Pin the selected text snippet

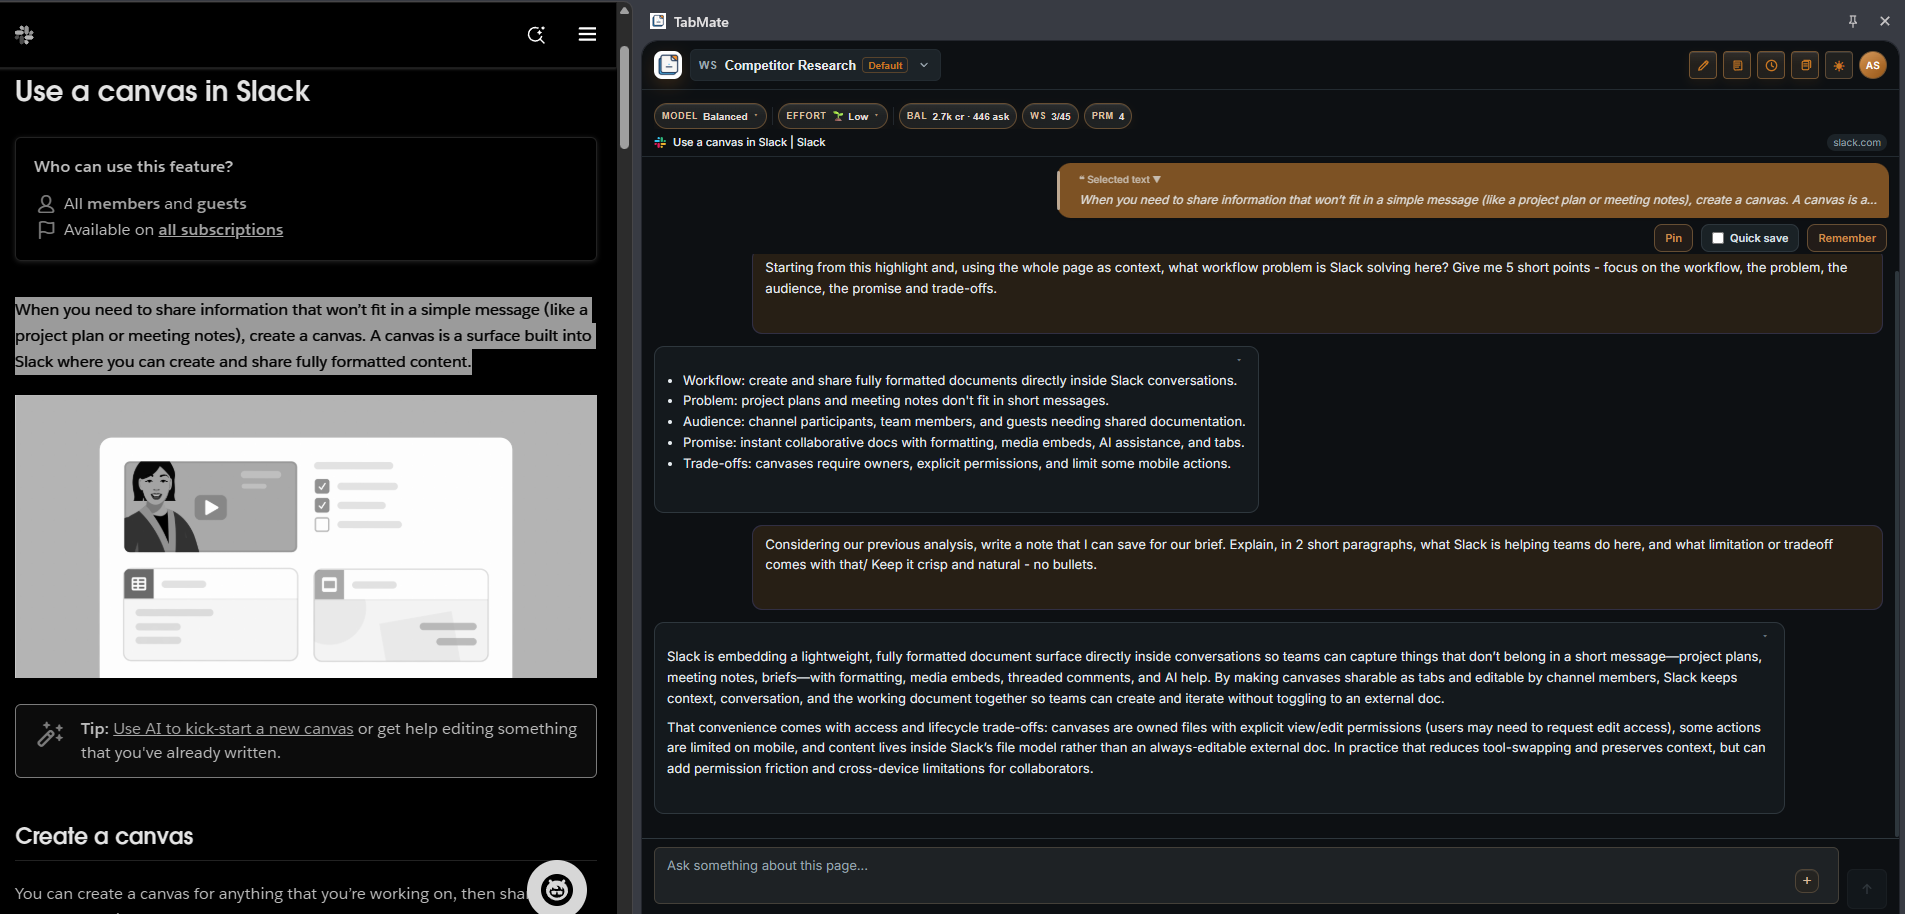click(1673, 238)
